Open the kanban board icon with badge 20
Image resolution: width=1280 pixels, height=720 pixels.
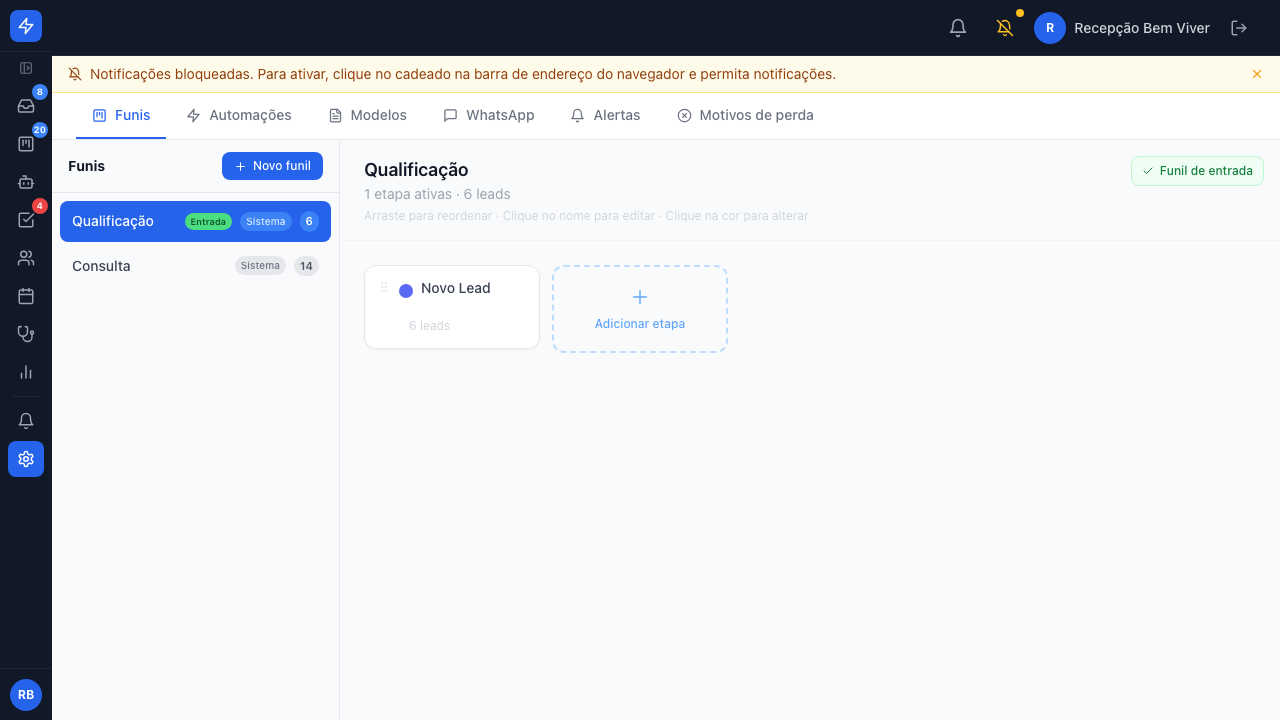[26, 144]
